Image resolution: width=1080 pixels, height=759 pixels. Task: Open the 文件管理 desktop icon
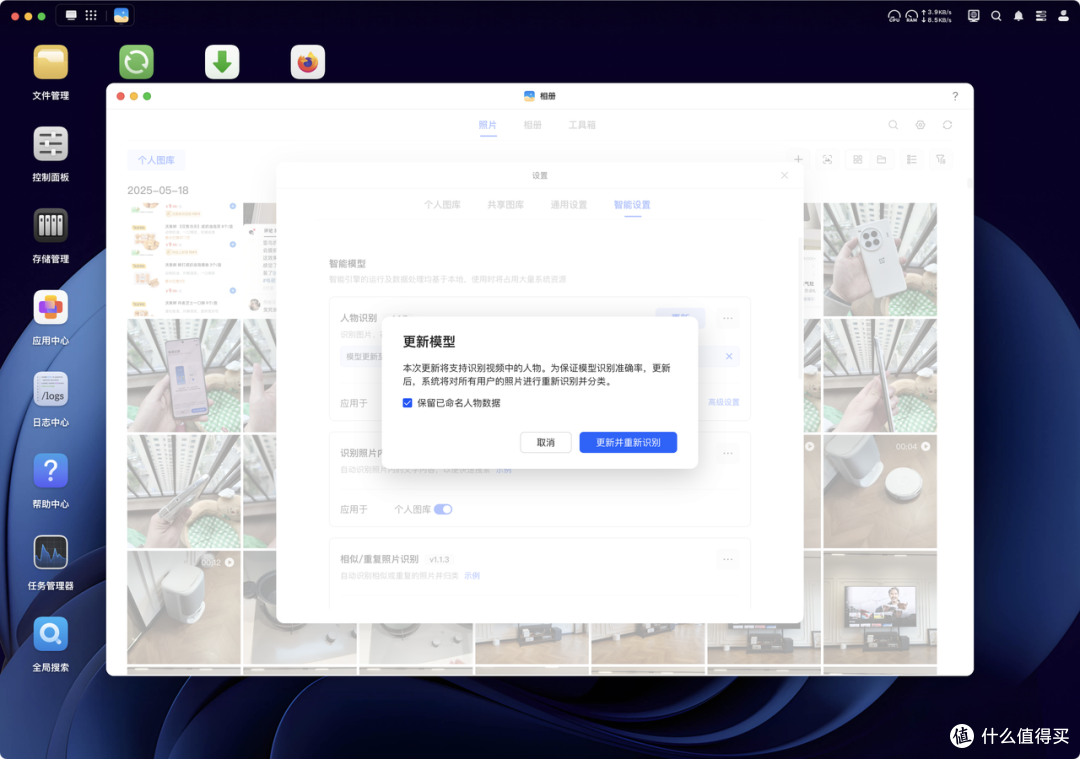point(50,63)
